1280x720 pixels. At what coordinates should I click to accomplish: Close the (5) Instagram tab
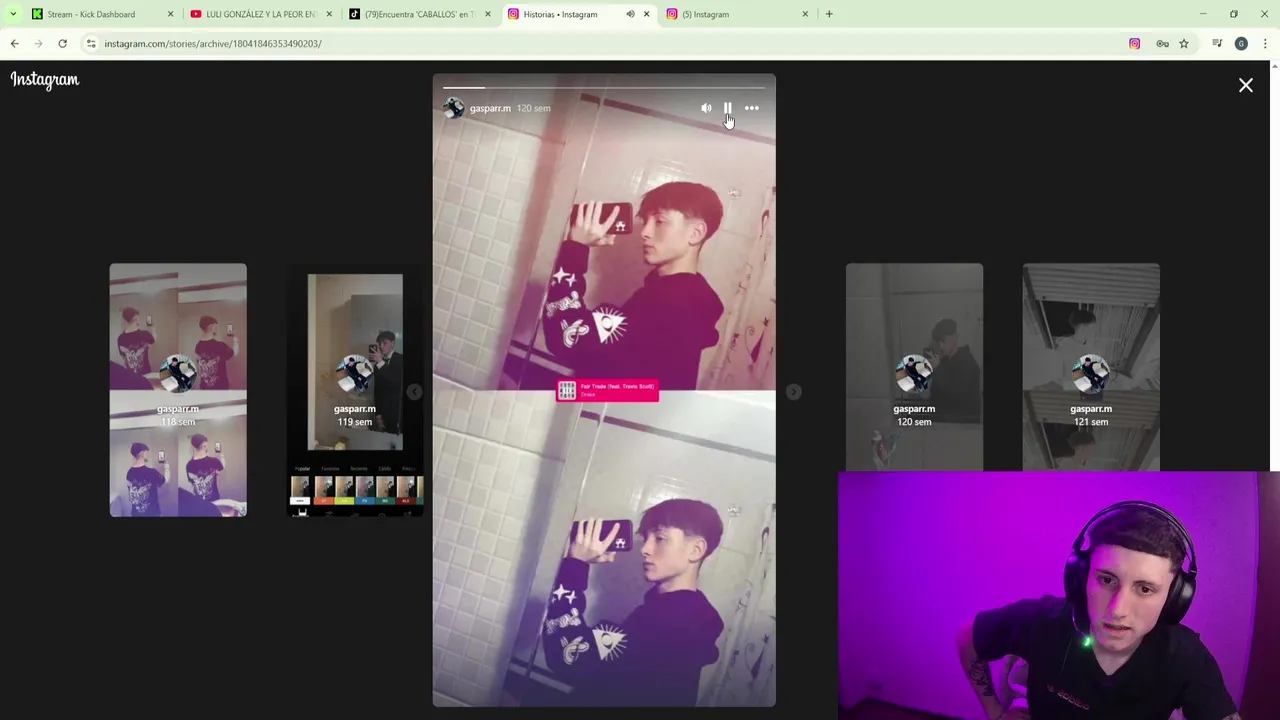tap(805, 14)
